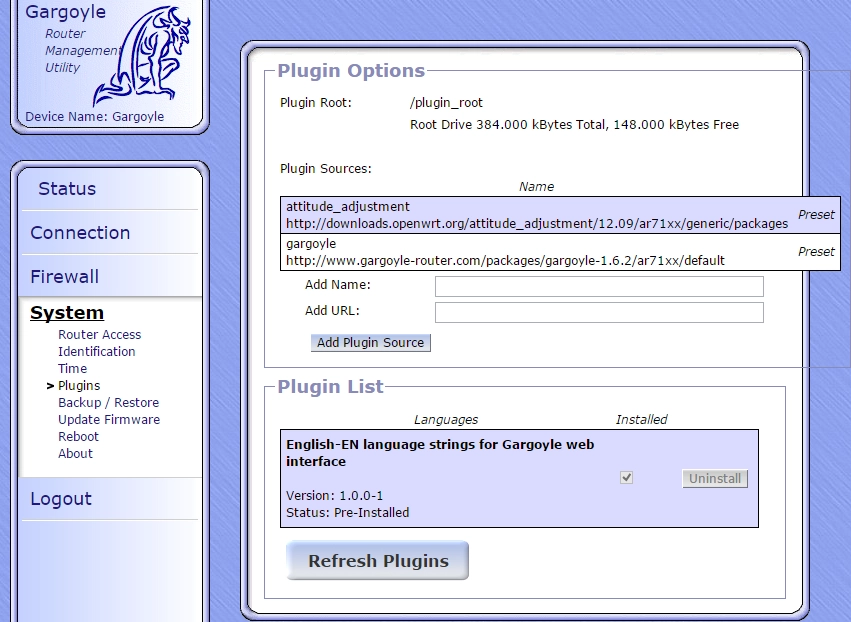Go to the Reboot page

pyautogui.click(x=78, y=436)
